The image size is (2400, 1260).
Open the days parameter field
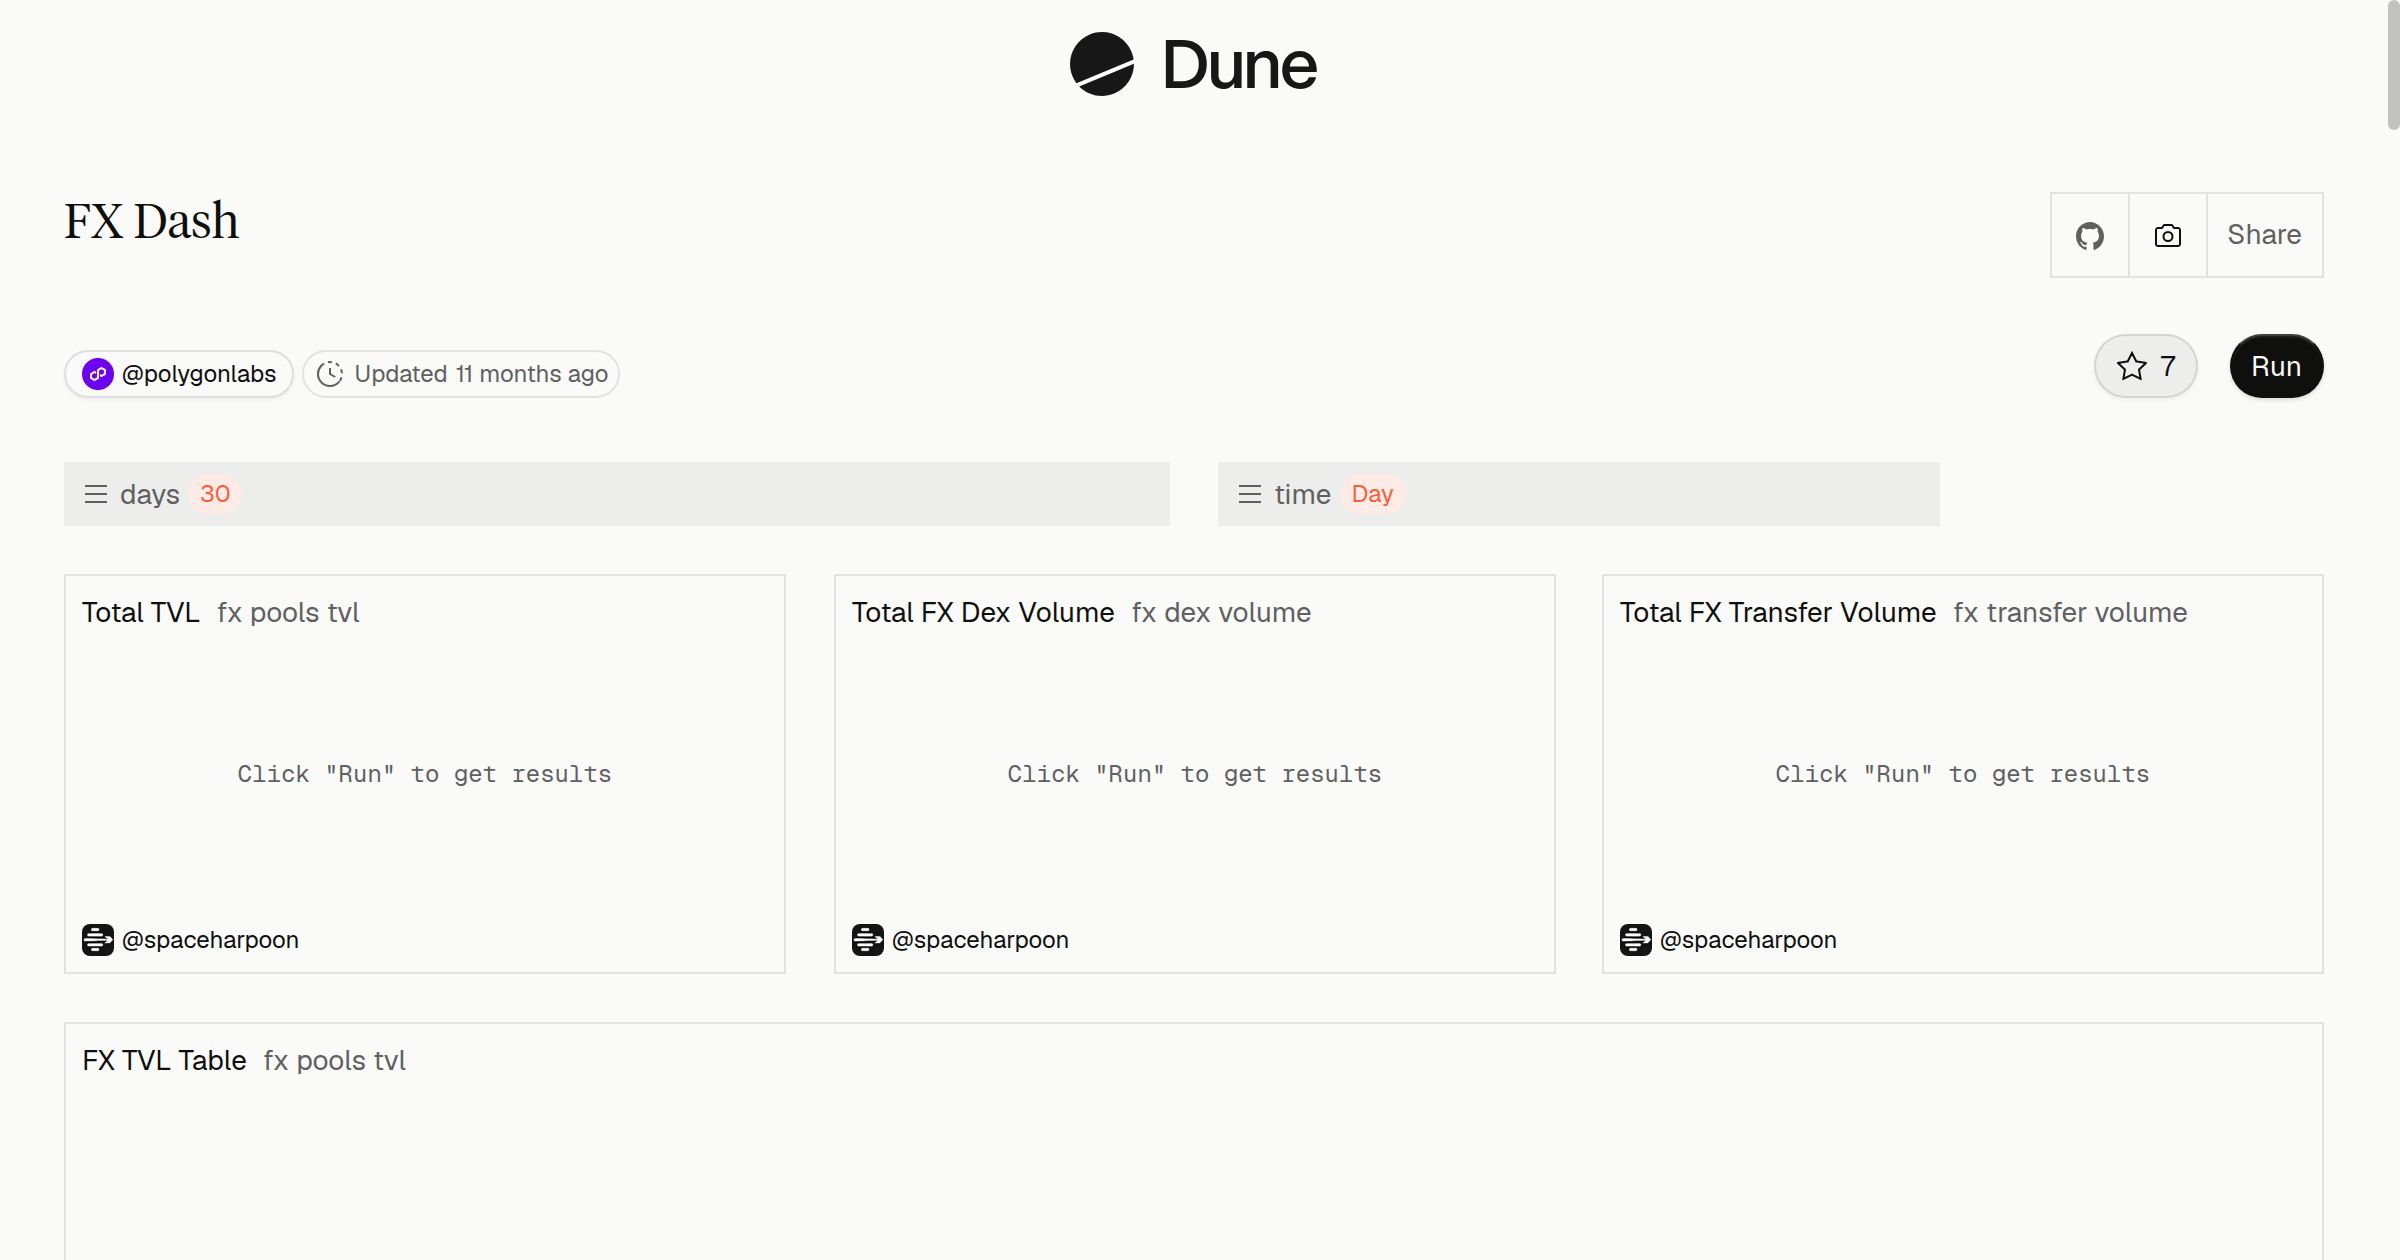point(617,494)
